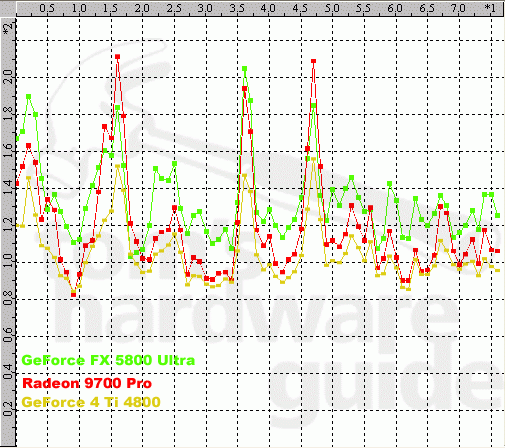The image size is (505, 448).
Task: Click the 6.5 mark on the top ruler
Action: point(427,8)
